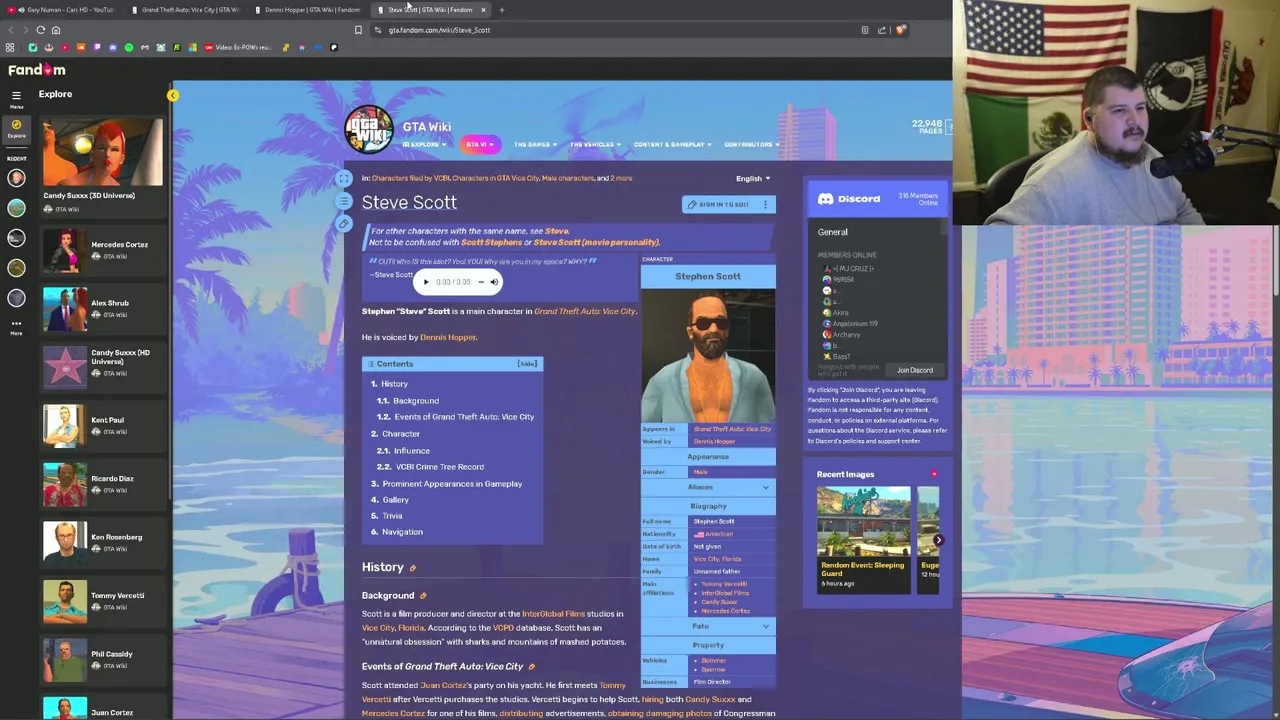
Task: Open the Mercedes Cortez card
Action: click(102, 250)
